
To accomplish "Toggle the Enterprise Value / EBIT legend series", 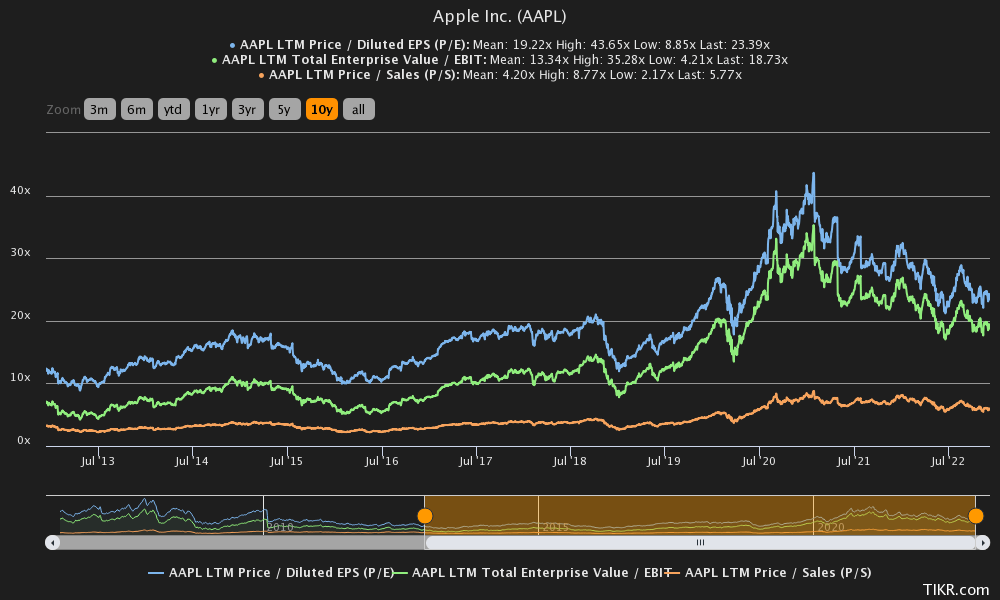I will pos(533,573).
